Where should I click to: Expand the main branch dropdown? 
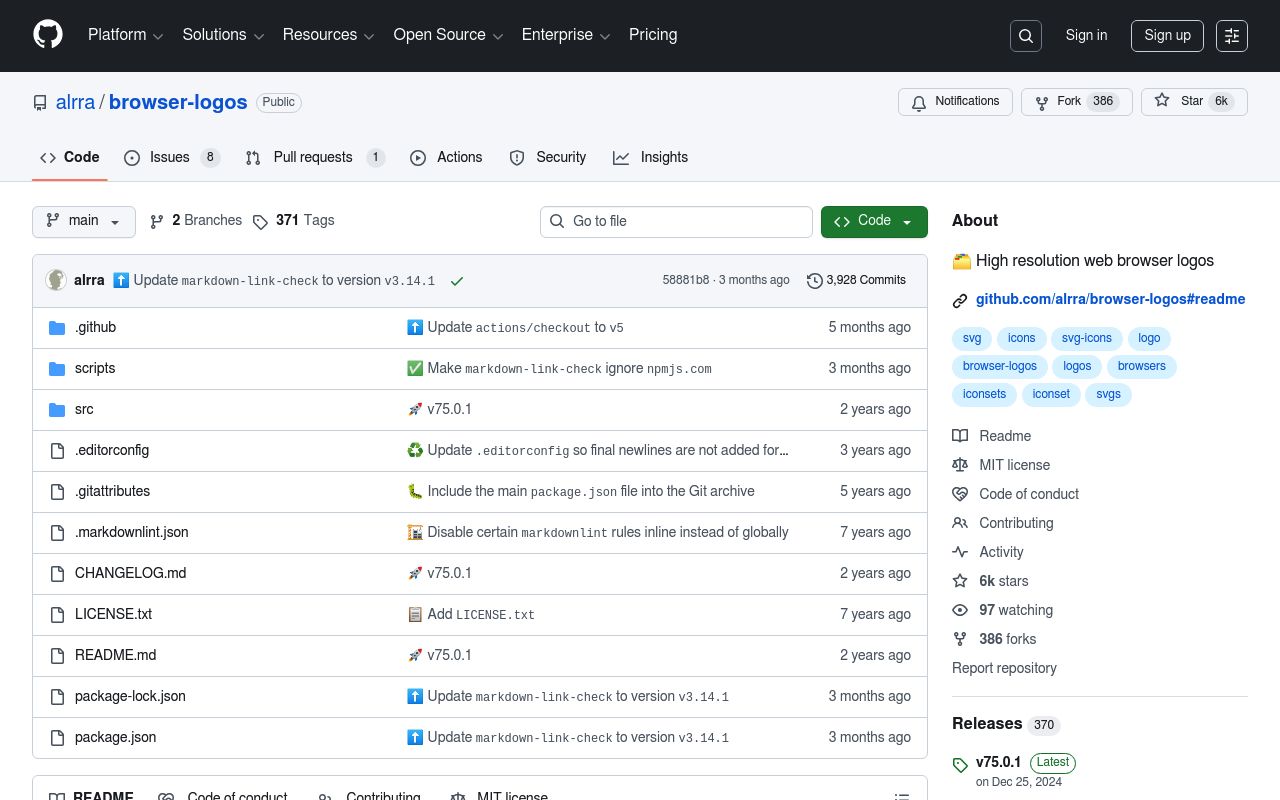point(84,221)
